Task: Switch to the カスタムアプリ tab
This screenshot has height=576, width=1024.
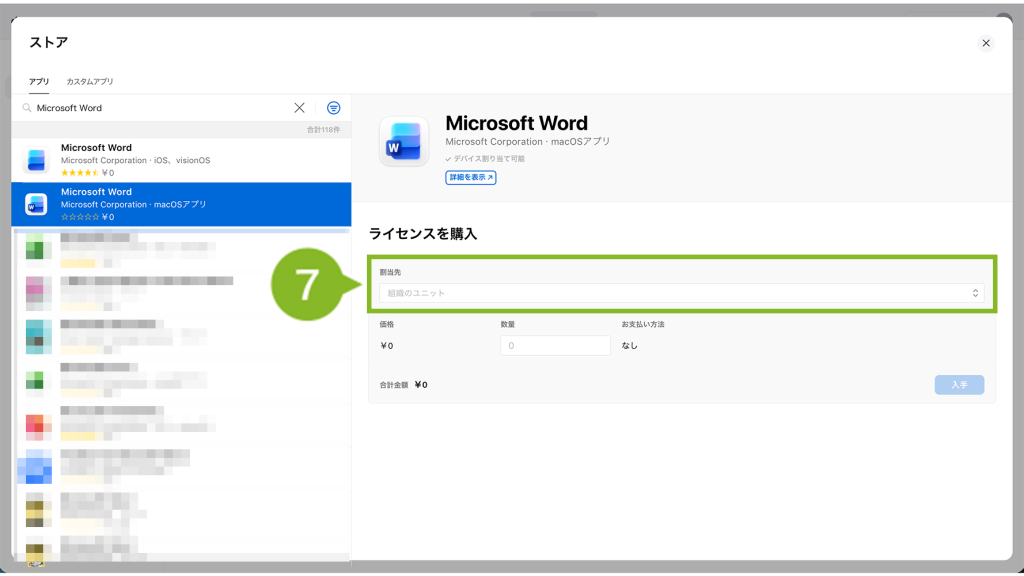Action: [x=89, y=82]
